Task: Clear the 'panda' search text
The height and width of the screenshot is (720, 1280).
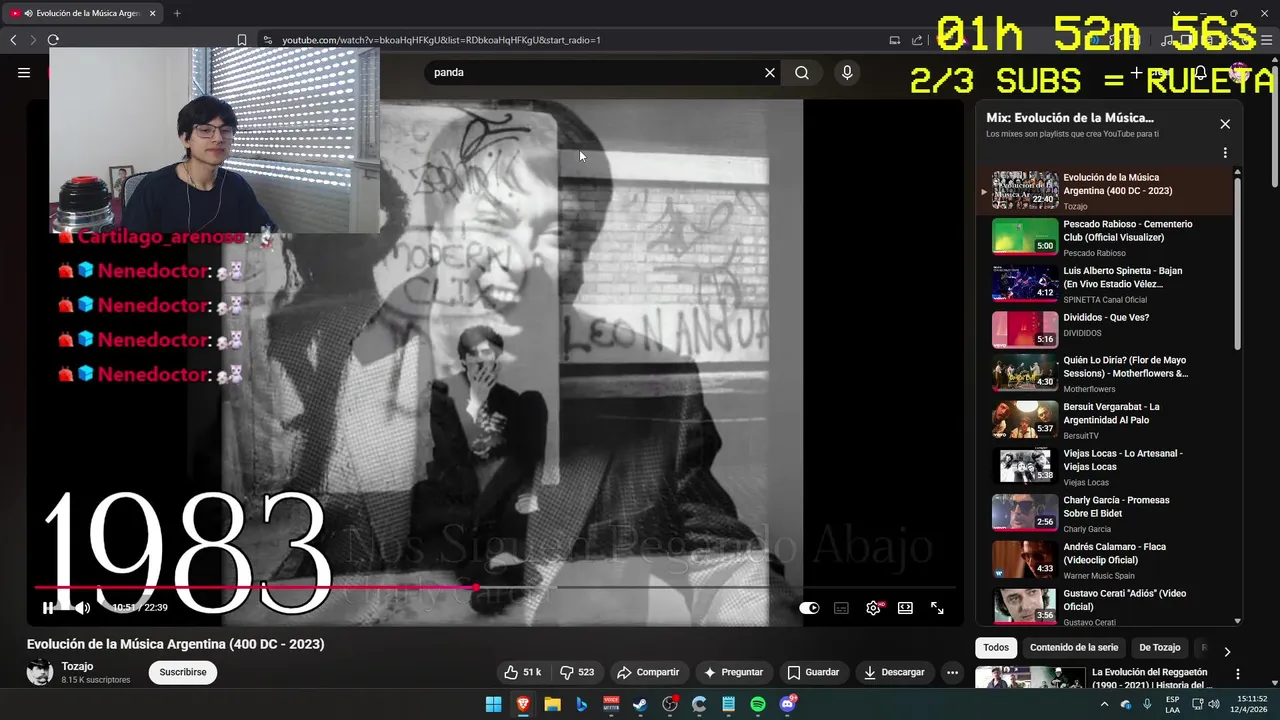Action: click(x=770, y=72)
